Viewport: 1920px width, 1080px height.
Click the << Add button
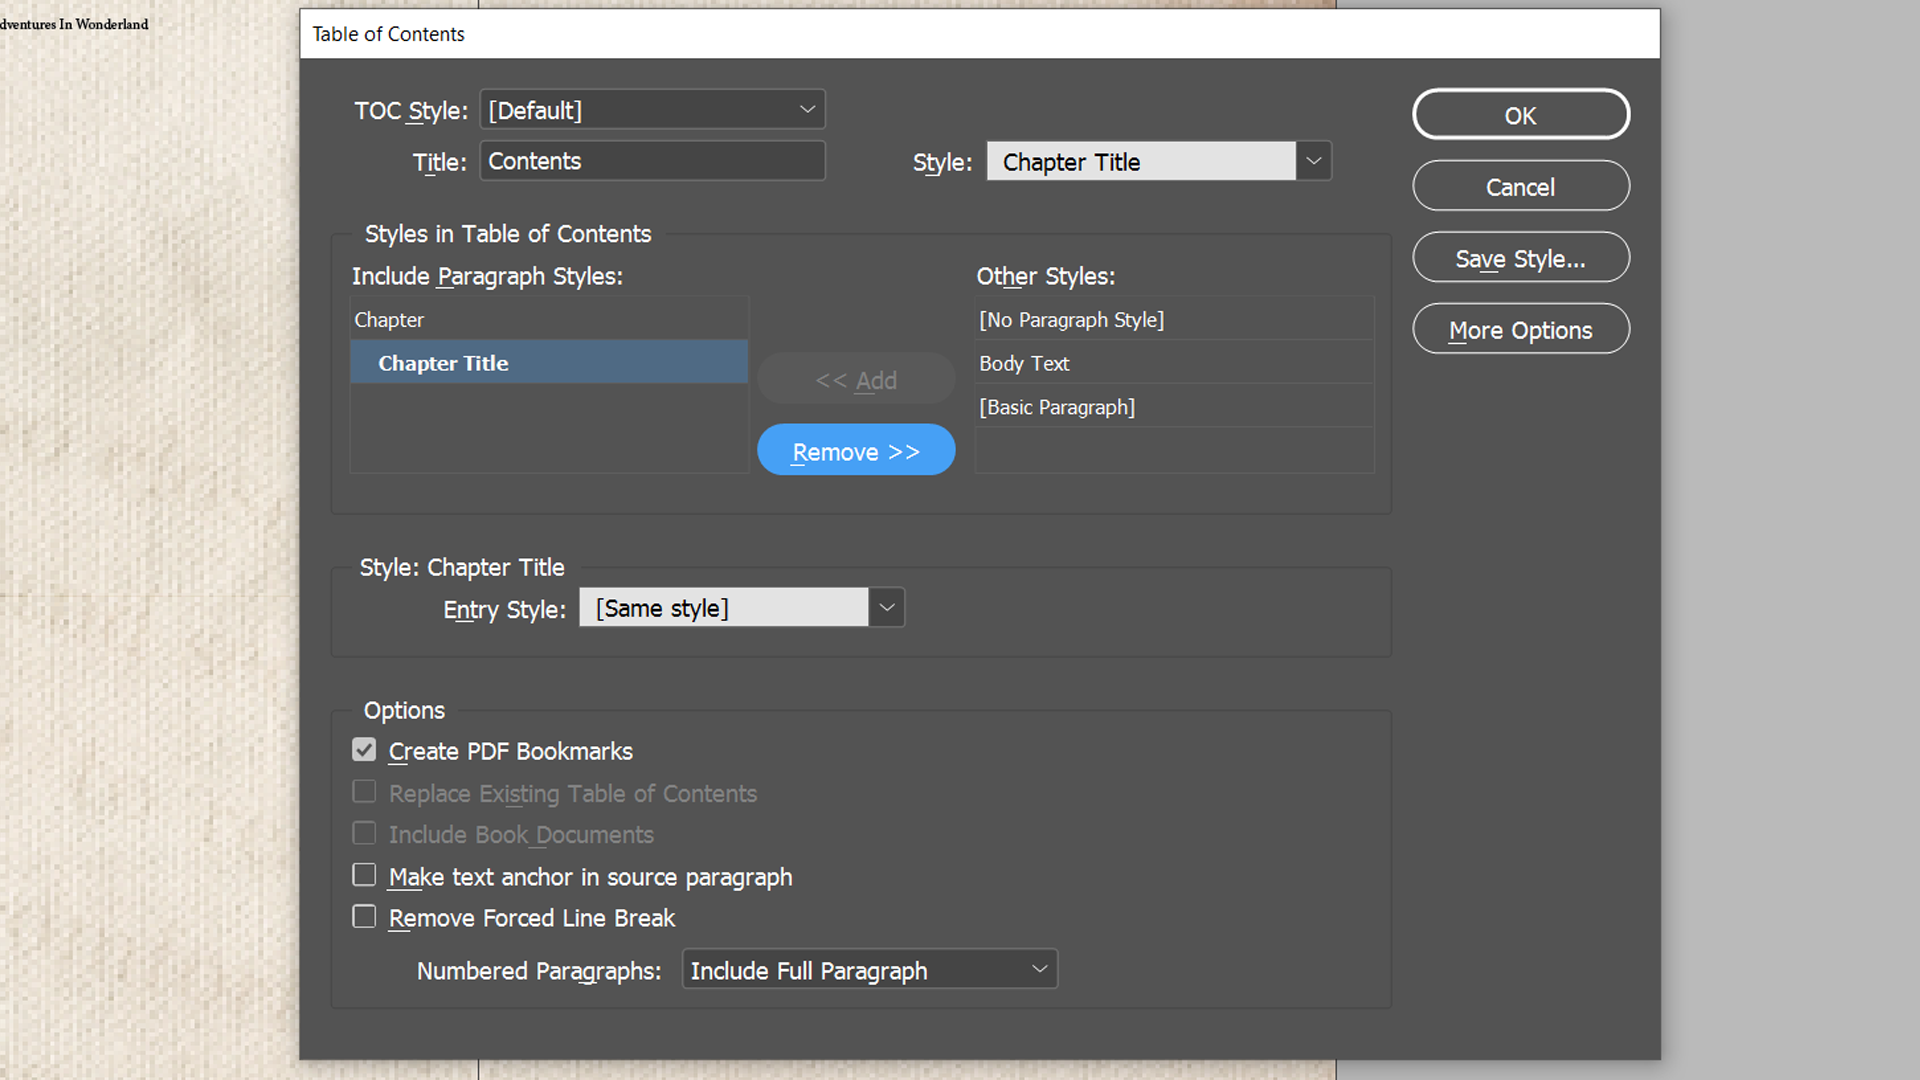[856, 379]
